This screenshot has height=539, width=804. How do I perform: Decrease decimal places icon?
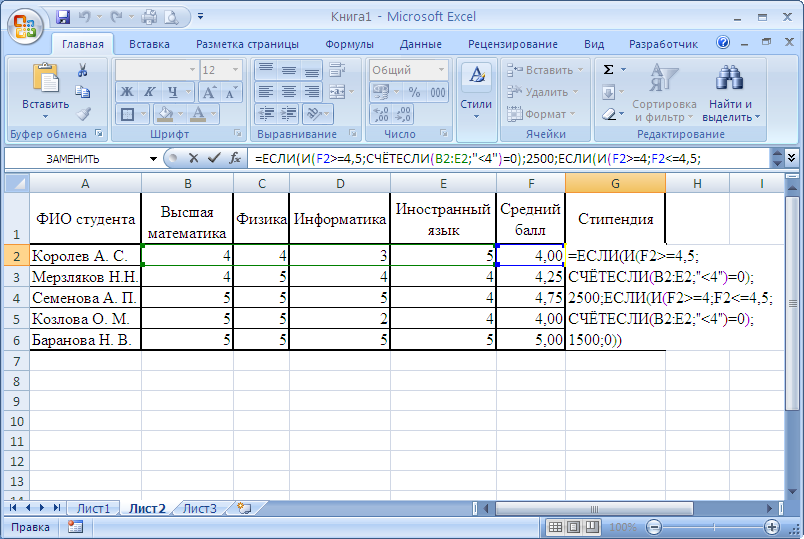[x=404, y=114]
